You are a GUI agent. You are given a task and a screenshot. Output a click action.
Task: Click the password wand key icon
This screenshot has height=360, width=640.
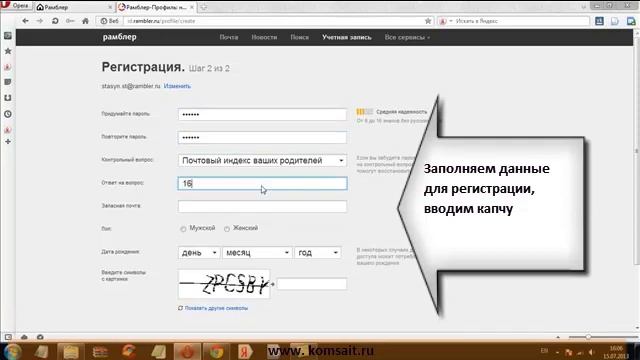70,21
